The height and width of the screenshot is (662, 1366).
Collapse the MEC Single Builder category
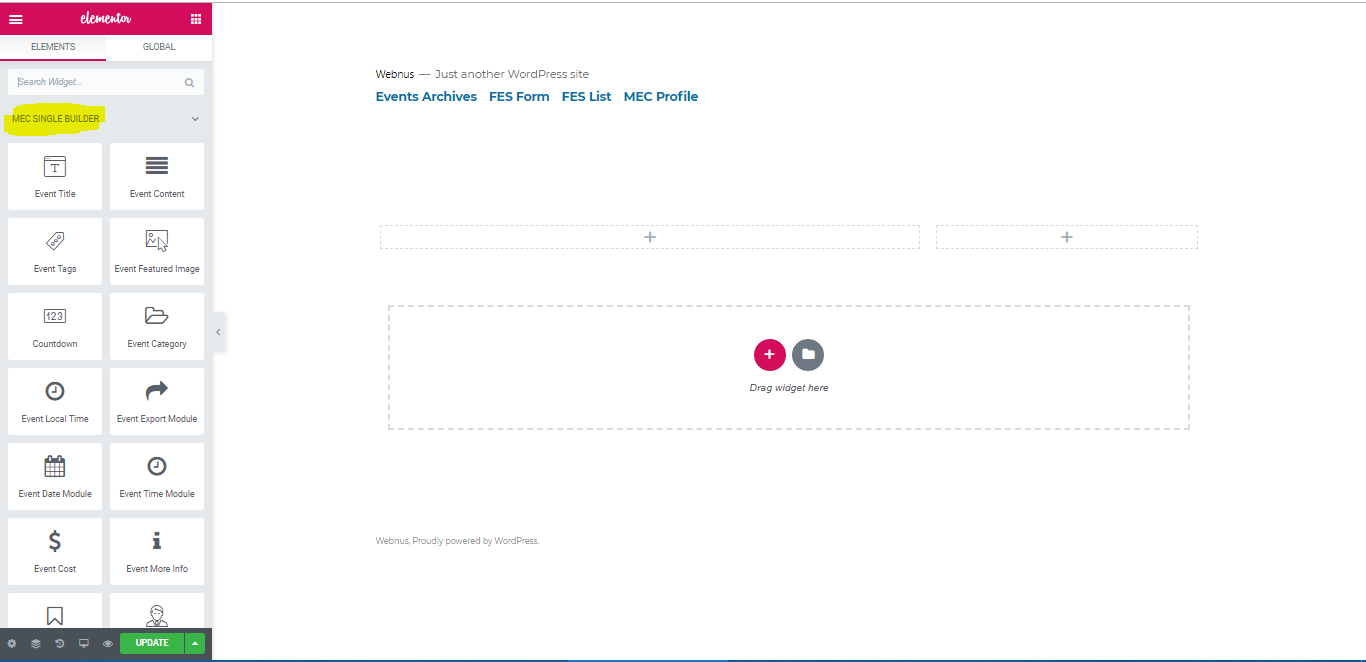[195, 119]
